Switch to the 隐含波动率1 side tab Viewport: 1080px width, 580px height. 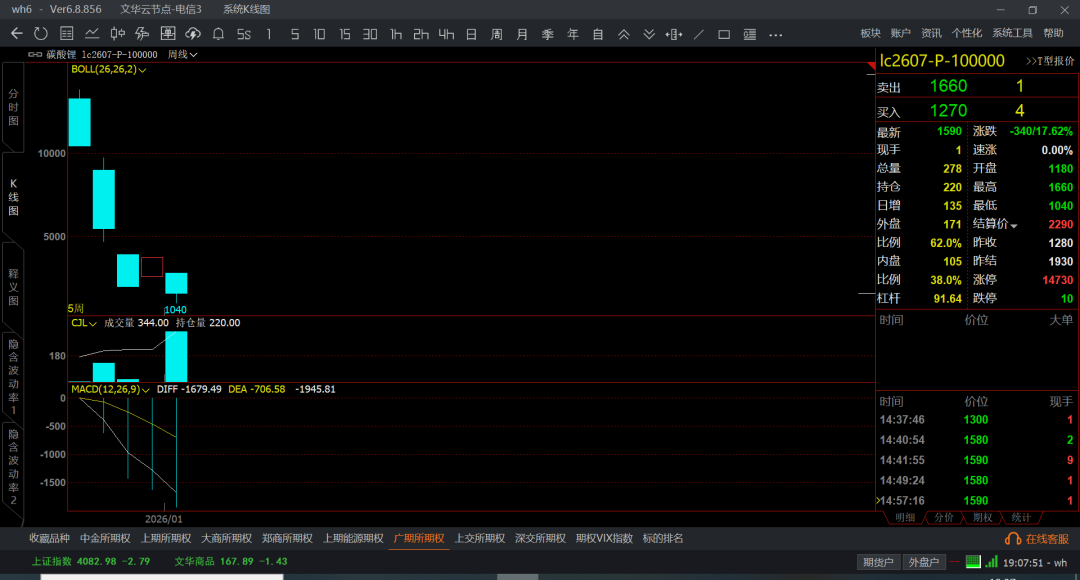(x=13, y=377)
